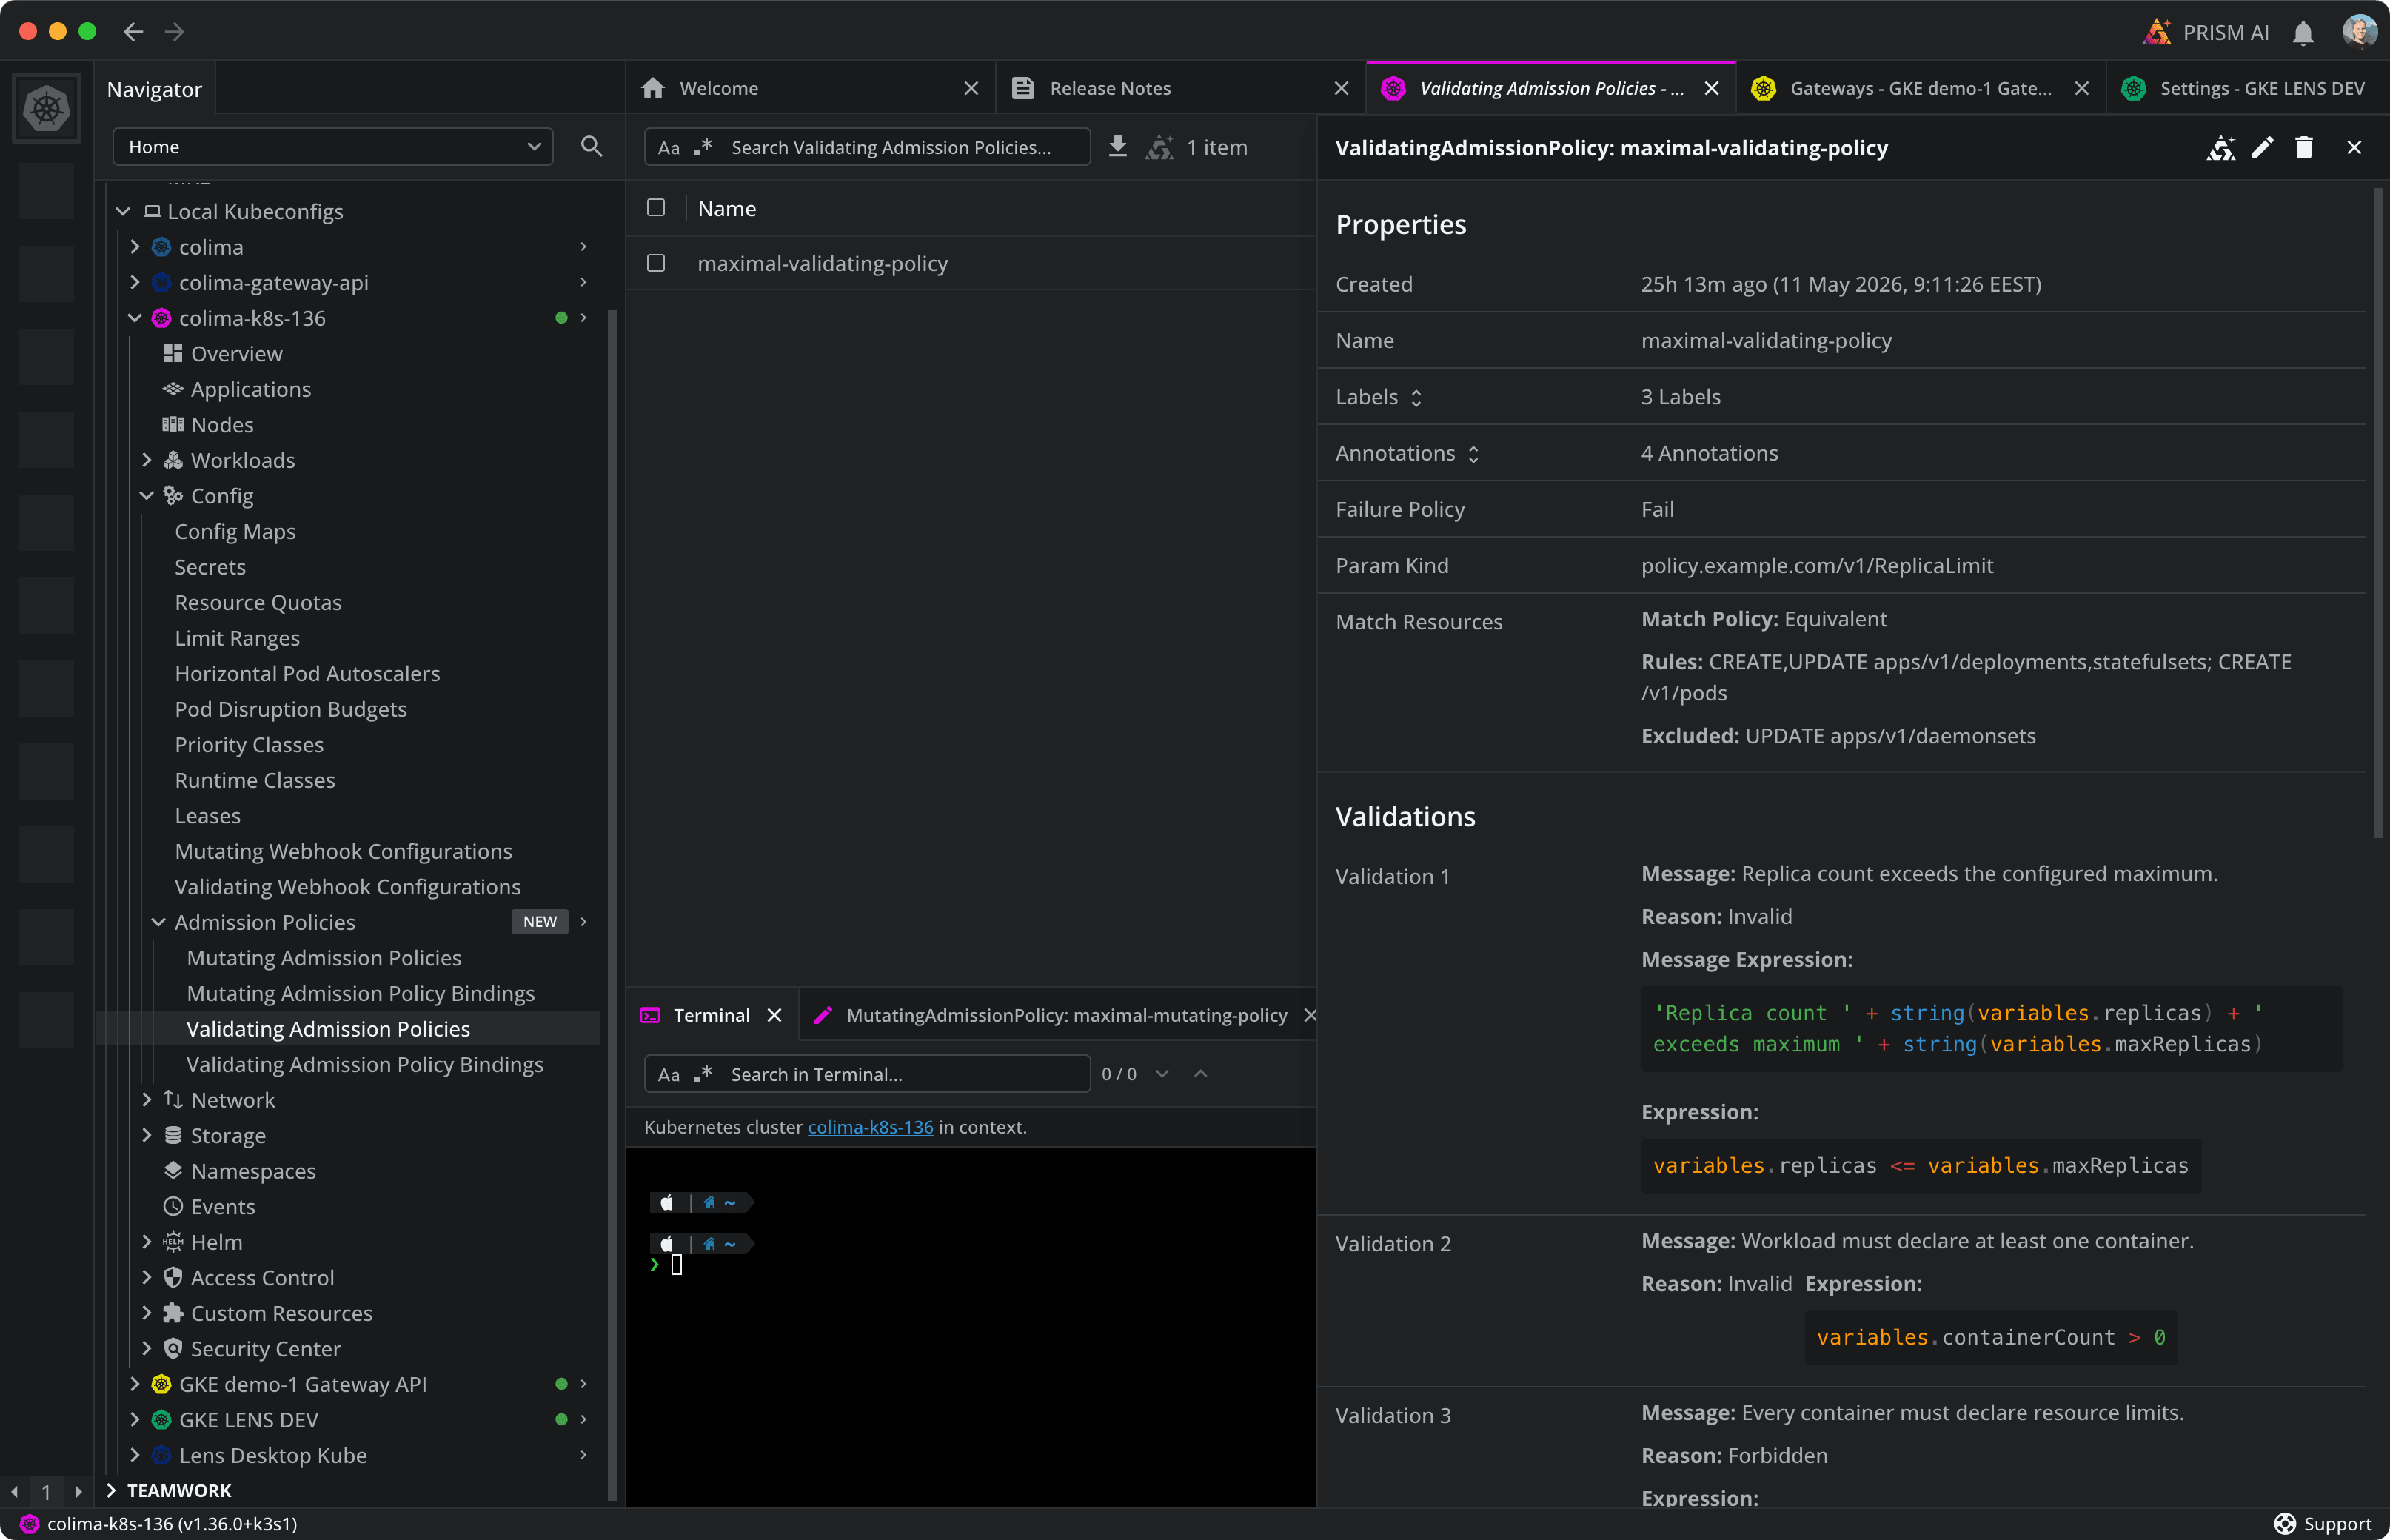2390x1540 pixels.
Task: Open the Navigator panel tab
Action: point(155,89)
